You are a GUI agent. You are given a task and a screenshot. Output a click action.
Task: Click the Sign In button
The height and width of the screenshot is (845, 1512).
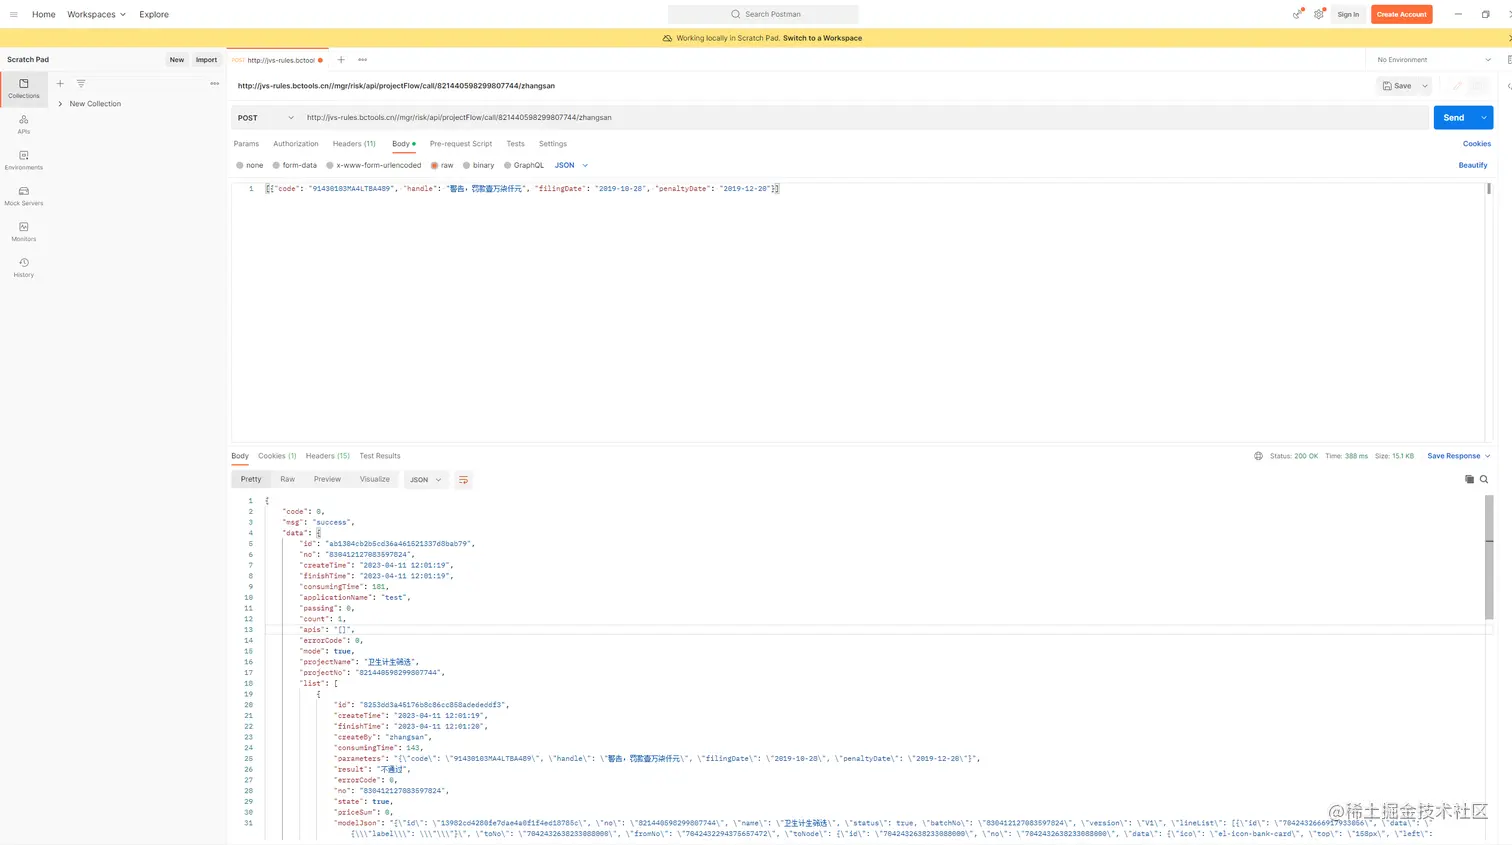click(x=1348, y=14)
